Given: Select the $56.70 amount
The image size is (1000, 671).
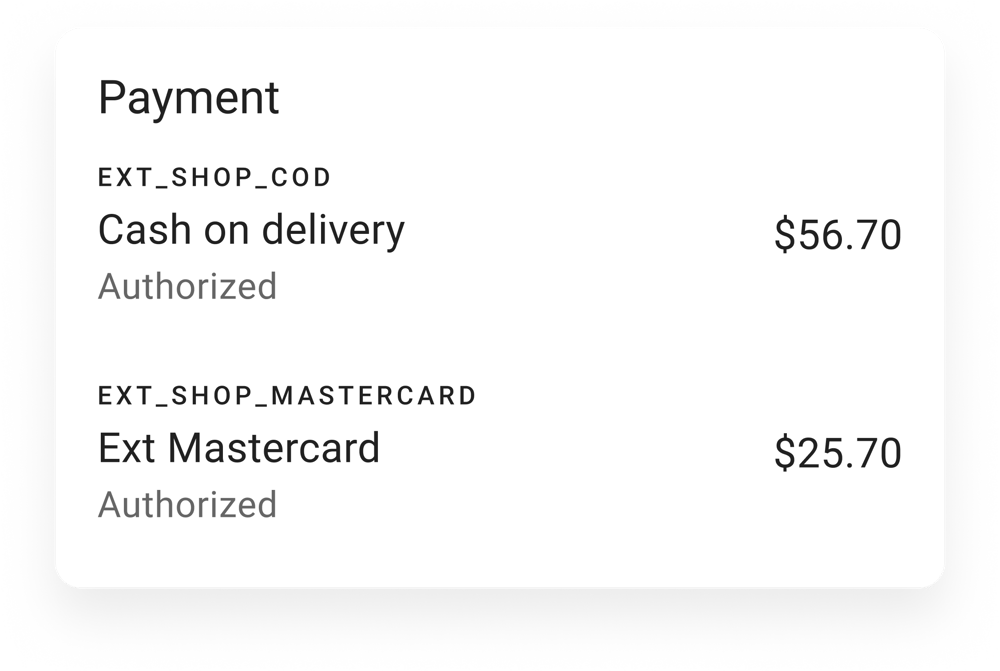Looking at the screenshot, I should click(838, 236).
